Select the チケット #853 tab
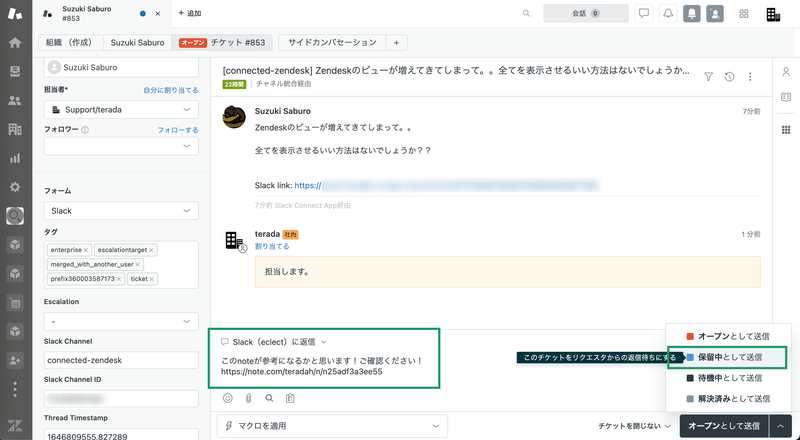Viewport: 800px width, 440px height. coord(222,42)
